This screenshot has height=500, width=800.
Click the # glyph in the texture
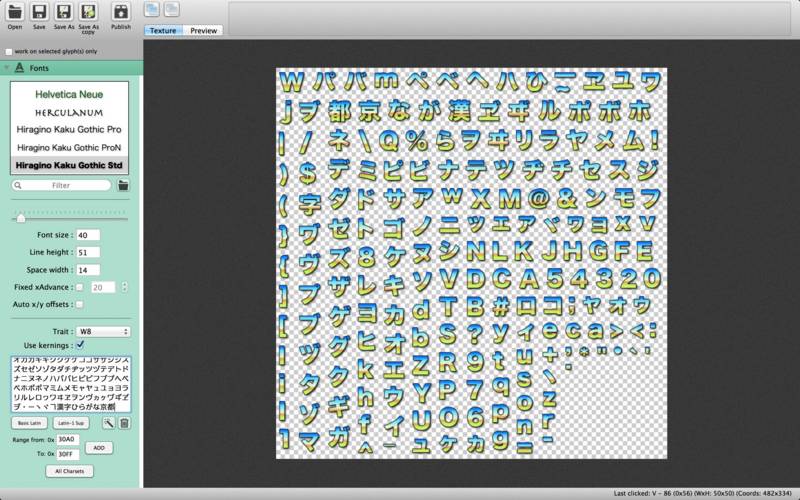(x=501, y=307)
